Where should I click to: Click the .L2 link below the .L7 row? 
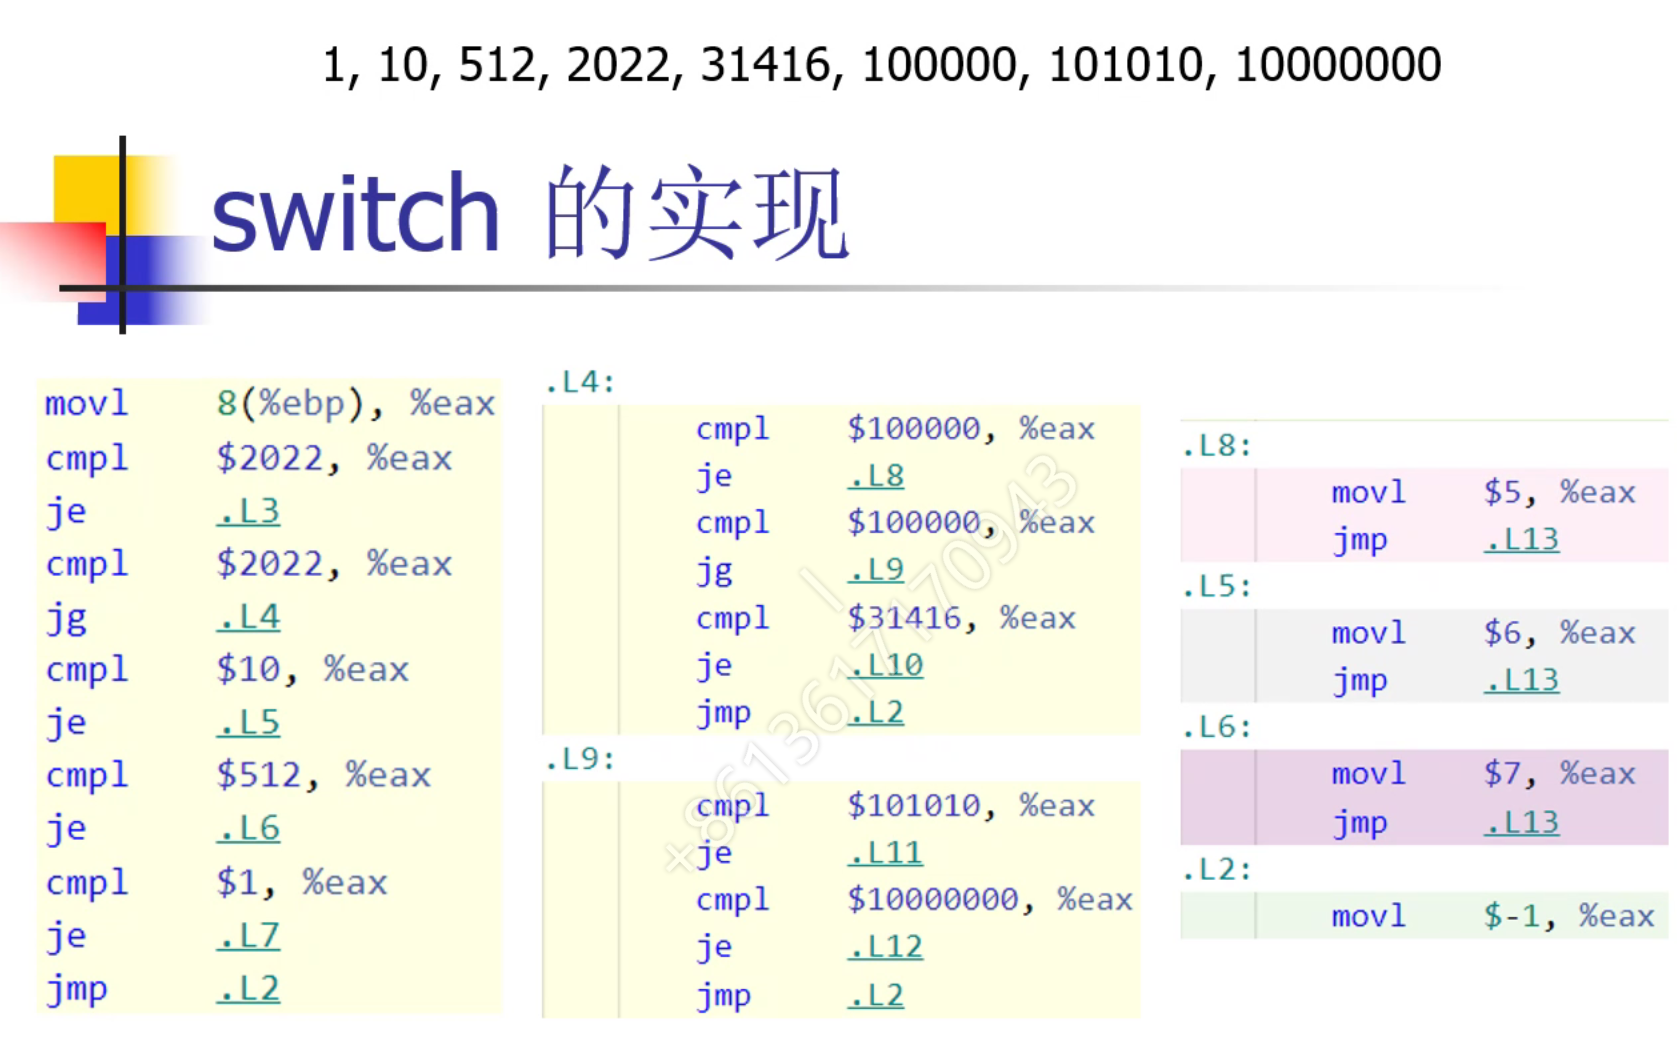(248, 989)
